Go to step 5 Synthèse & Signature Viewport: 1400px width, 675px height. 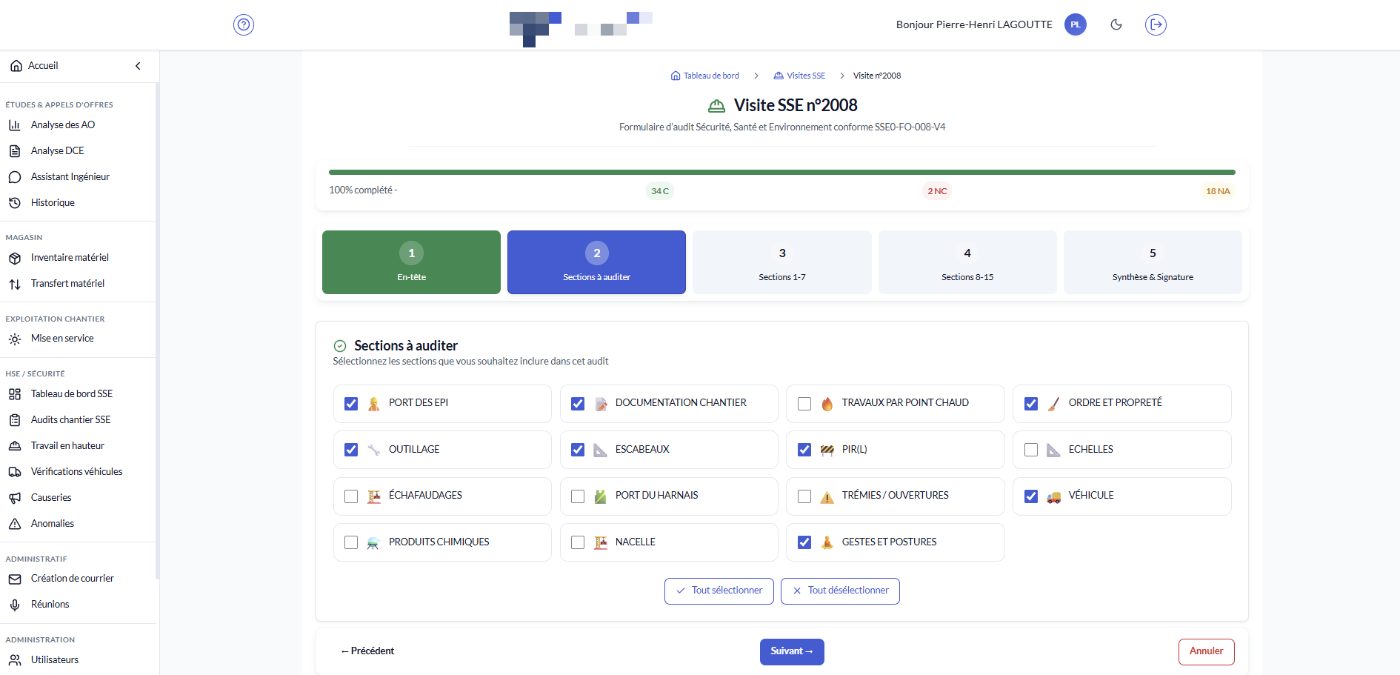(x=1152, y=262)
